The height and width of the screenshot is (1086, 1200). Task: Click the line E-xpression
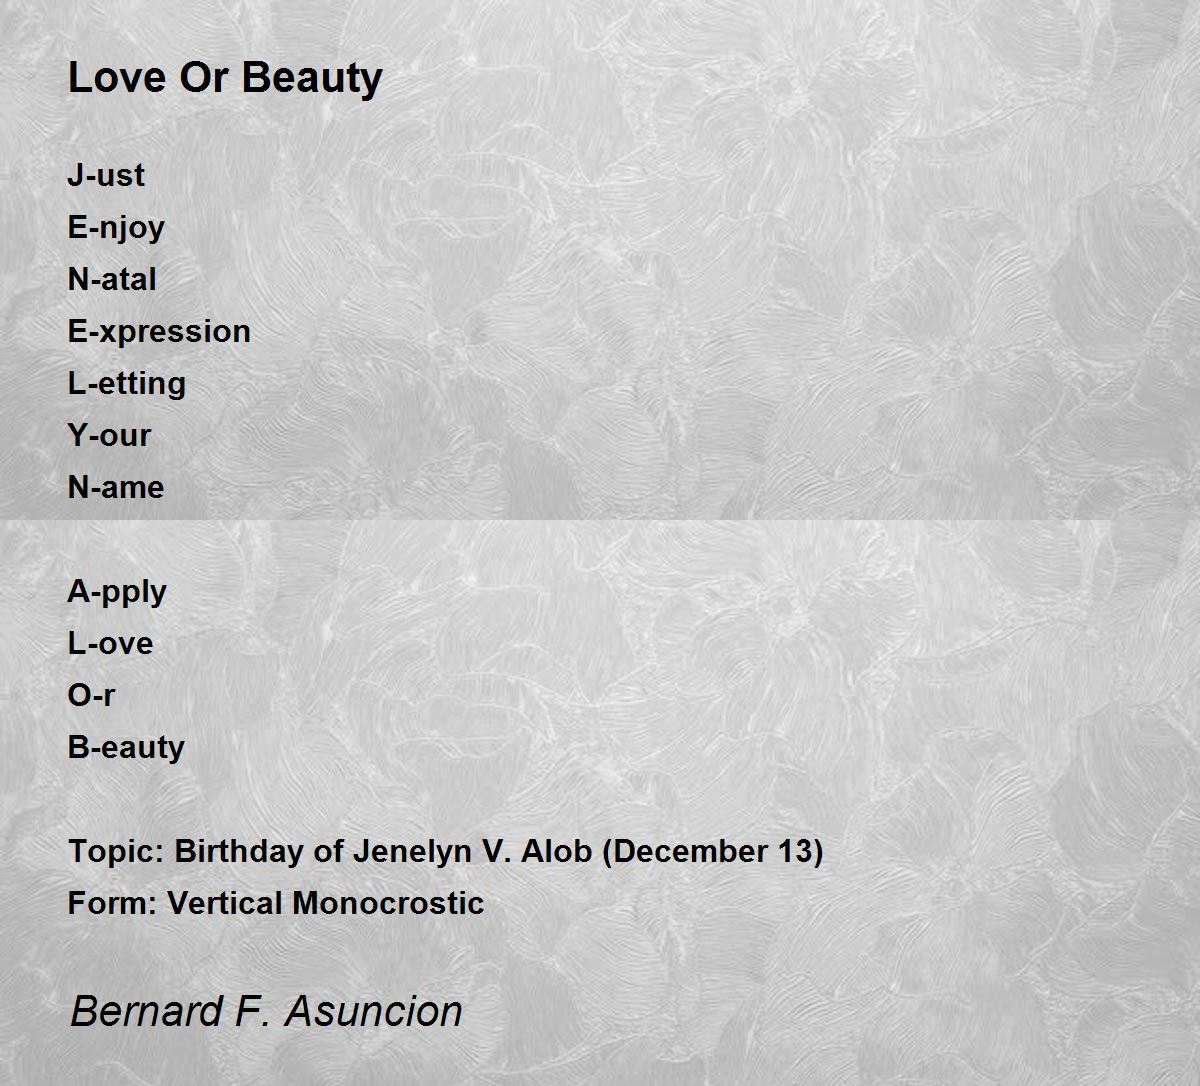pyautogui.click(x=159, y=332)
